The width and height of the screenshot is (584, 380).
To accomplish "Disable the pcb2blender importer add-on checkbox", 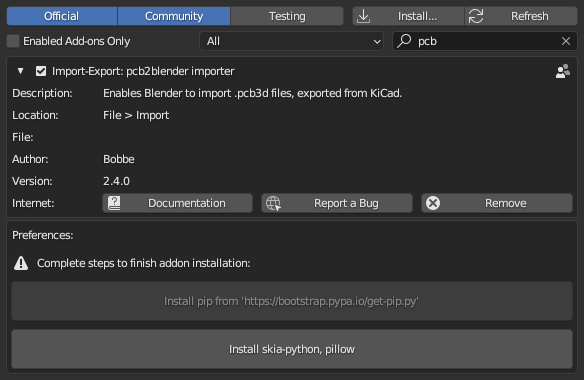I will pos(41,71).
